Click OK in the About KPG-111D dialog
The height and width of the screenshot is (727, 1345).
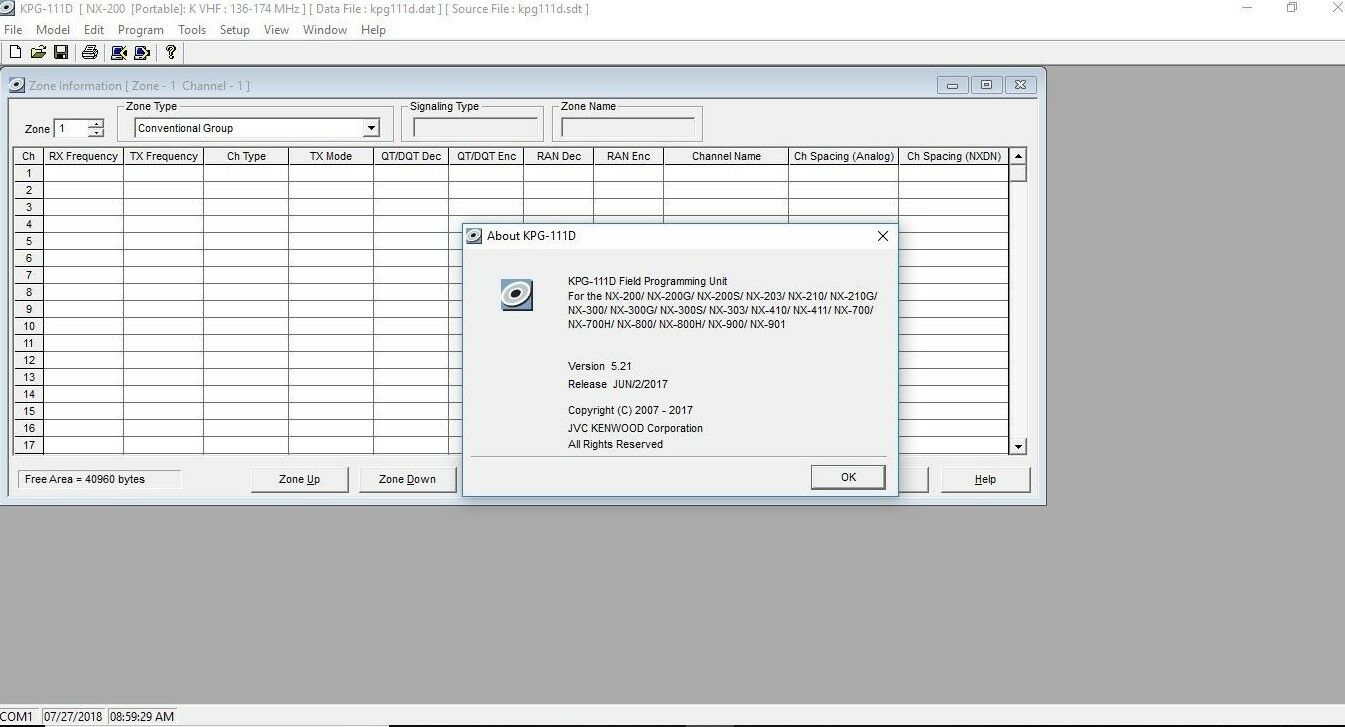click(x=848, y=477)
